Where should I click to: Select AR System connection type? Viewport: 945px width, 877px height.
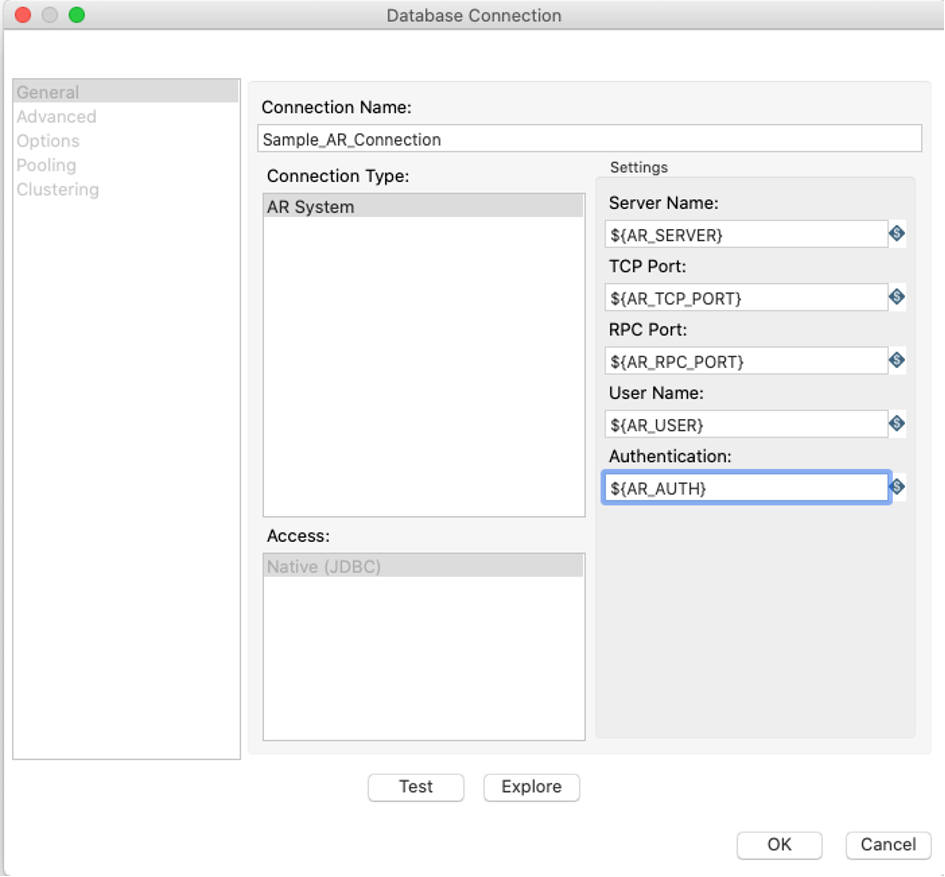(423, 207)
